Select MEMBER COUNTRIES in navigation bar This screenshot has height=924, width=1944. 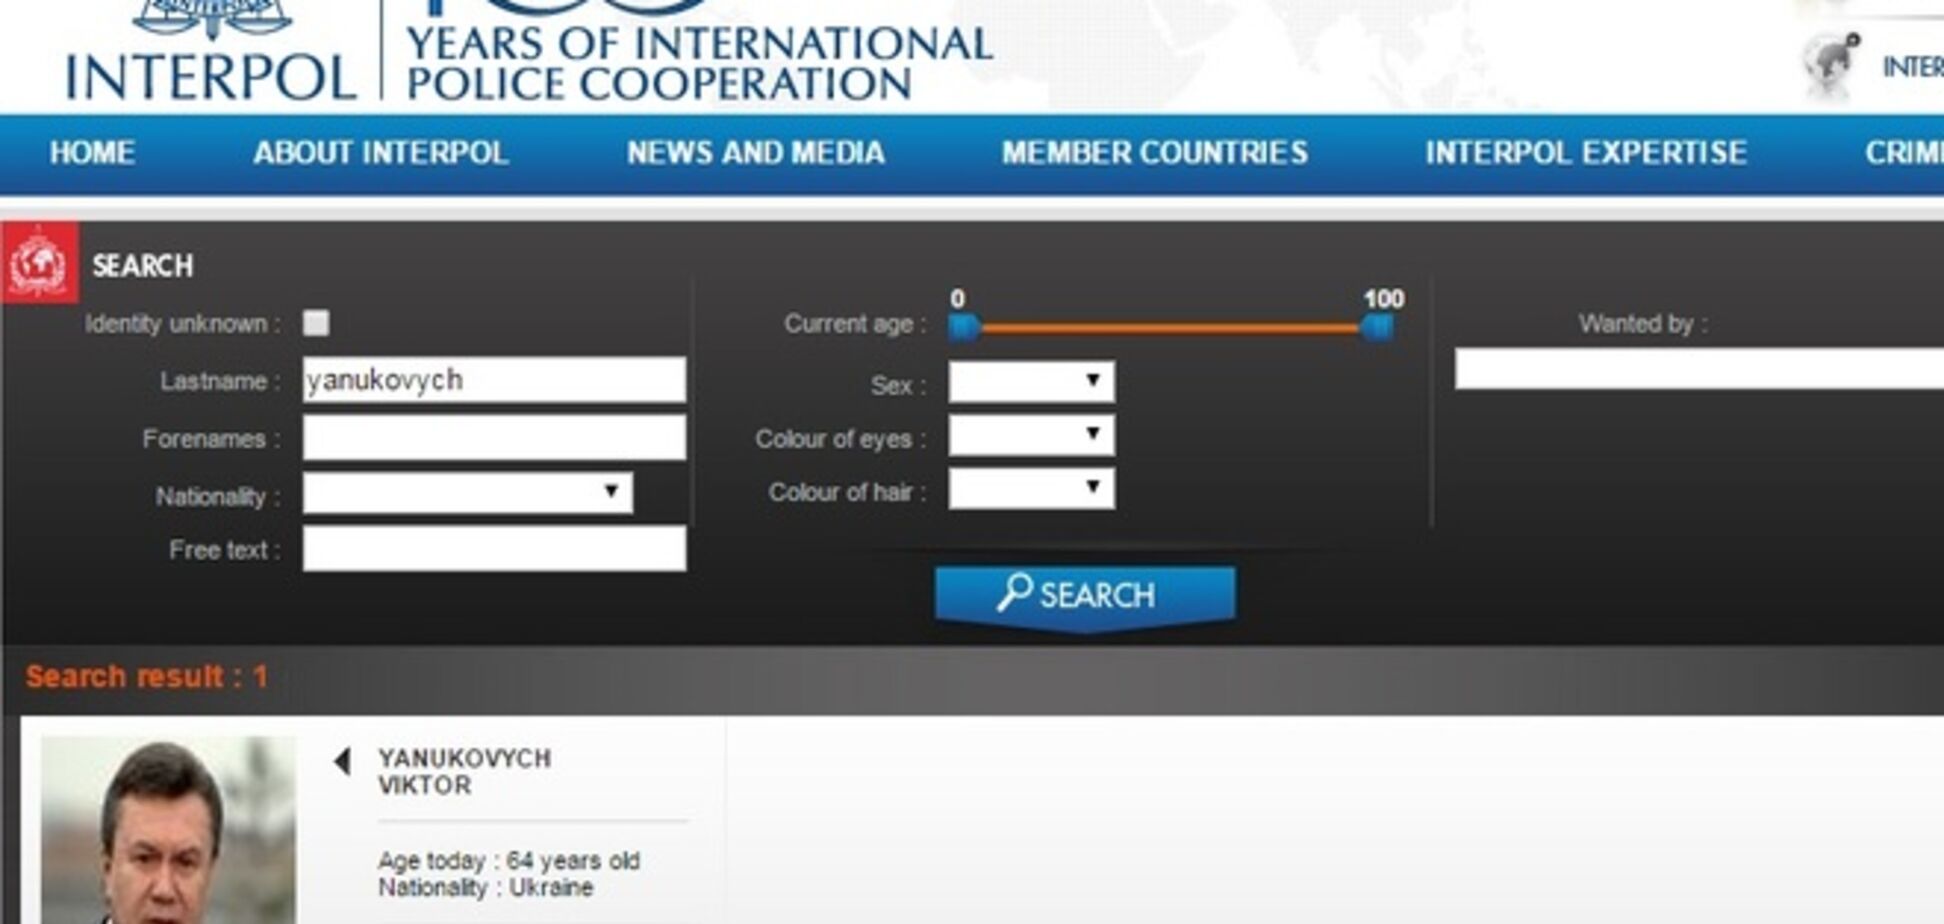(x=1155, y=153)
